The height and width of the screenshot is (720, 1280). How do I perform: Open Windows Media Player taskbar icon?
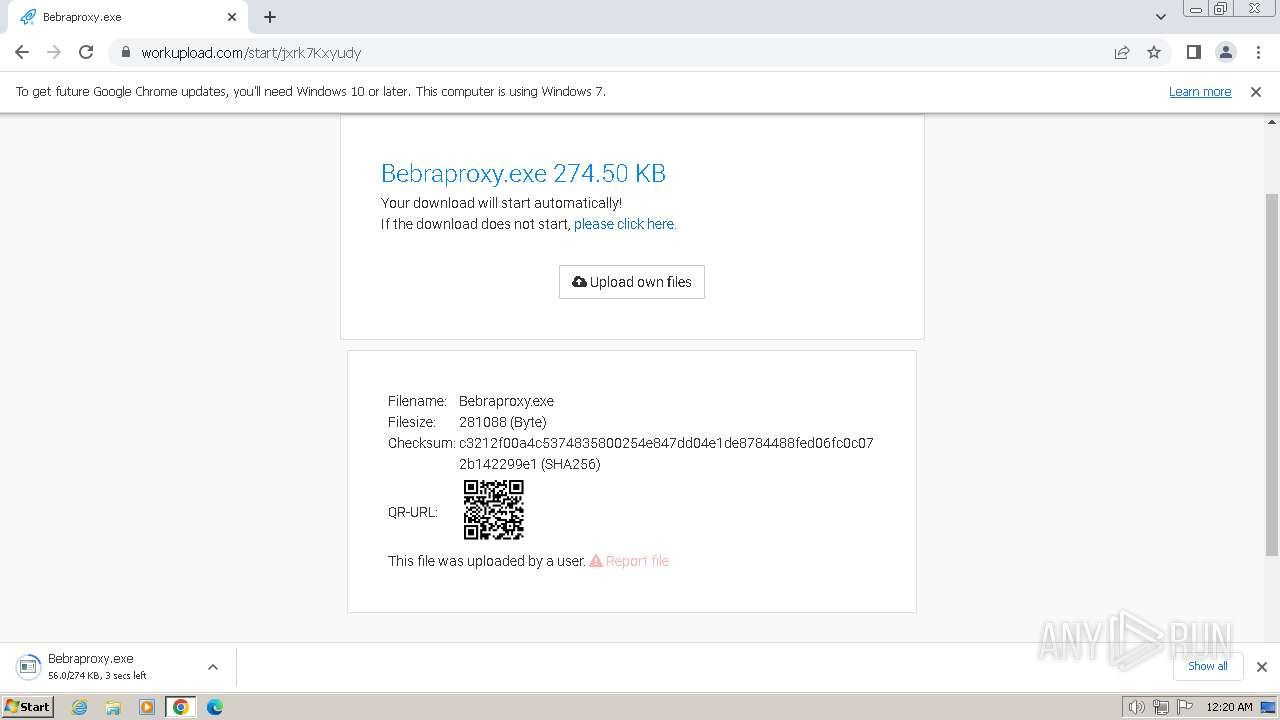147,707
